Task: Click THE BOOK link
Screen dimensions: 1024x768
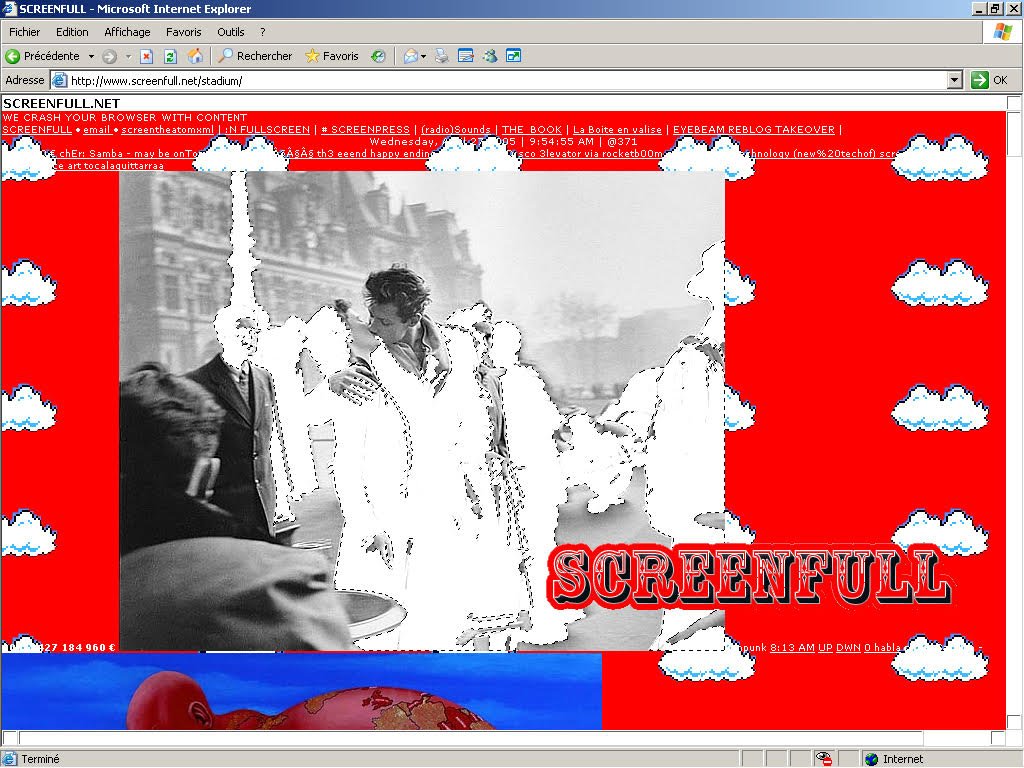Action: (x=532, y=129)
